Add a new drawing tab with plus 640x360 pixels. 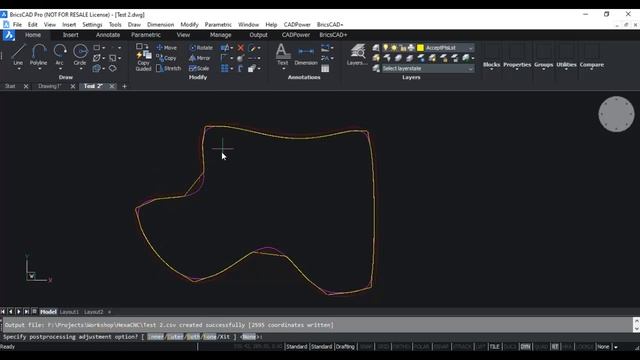tap(124, 86)
